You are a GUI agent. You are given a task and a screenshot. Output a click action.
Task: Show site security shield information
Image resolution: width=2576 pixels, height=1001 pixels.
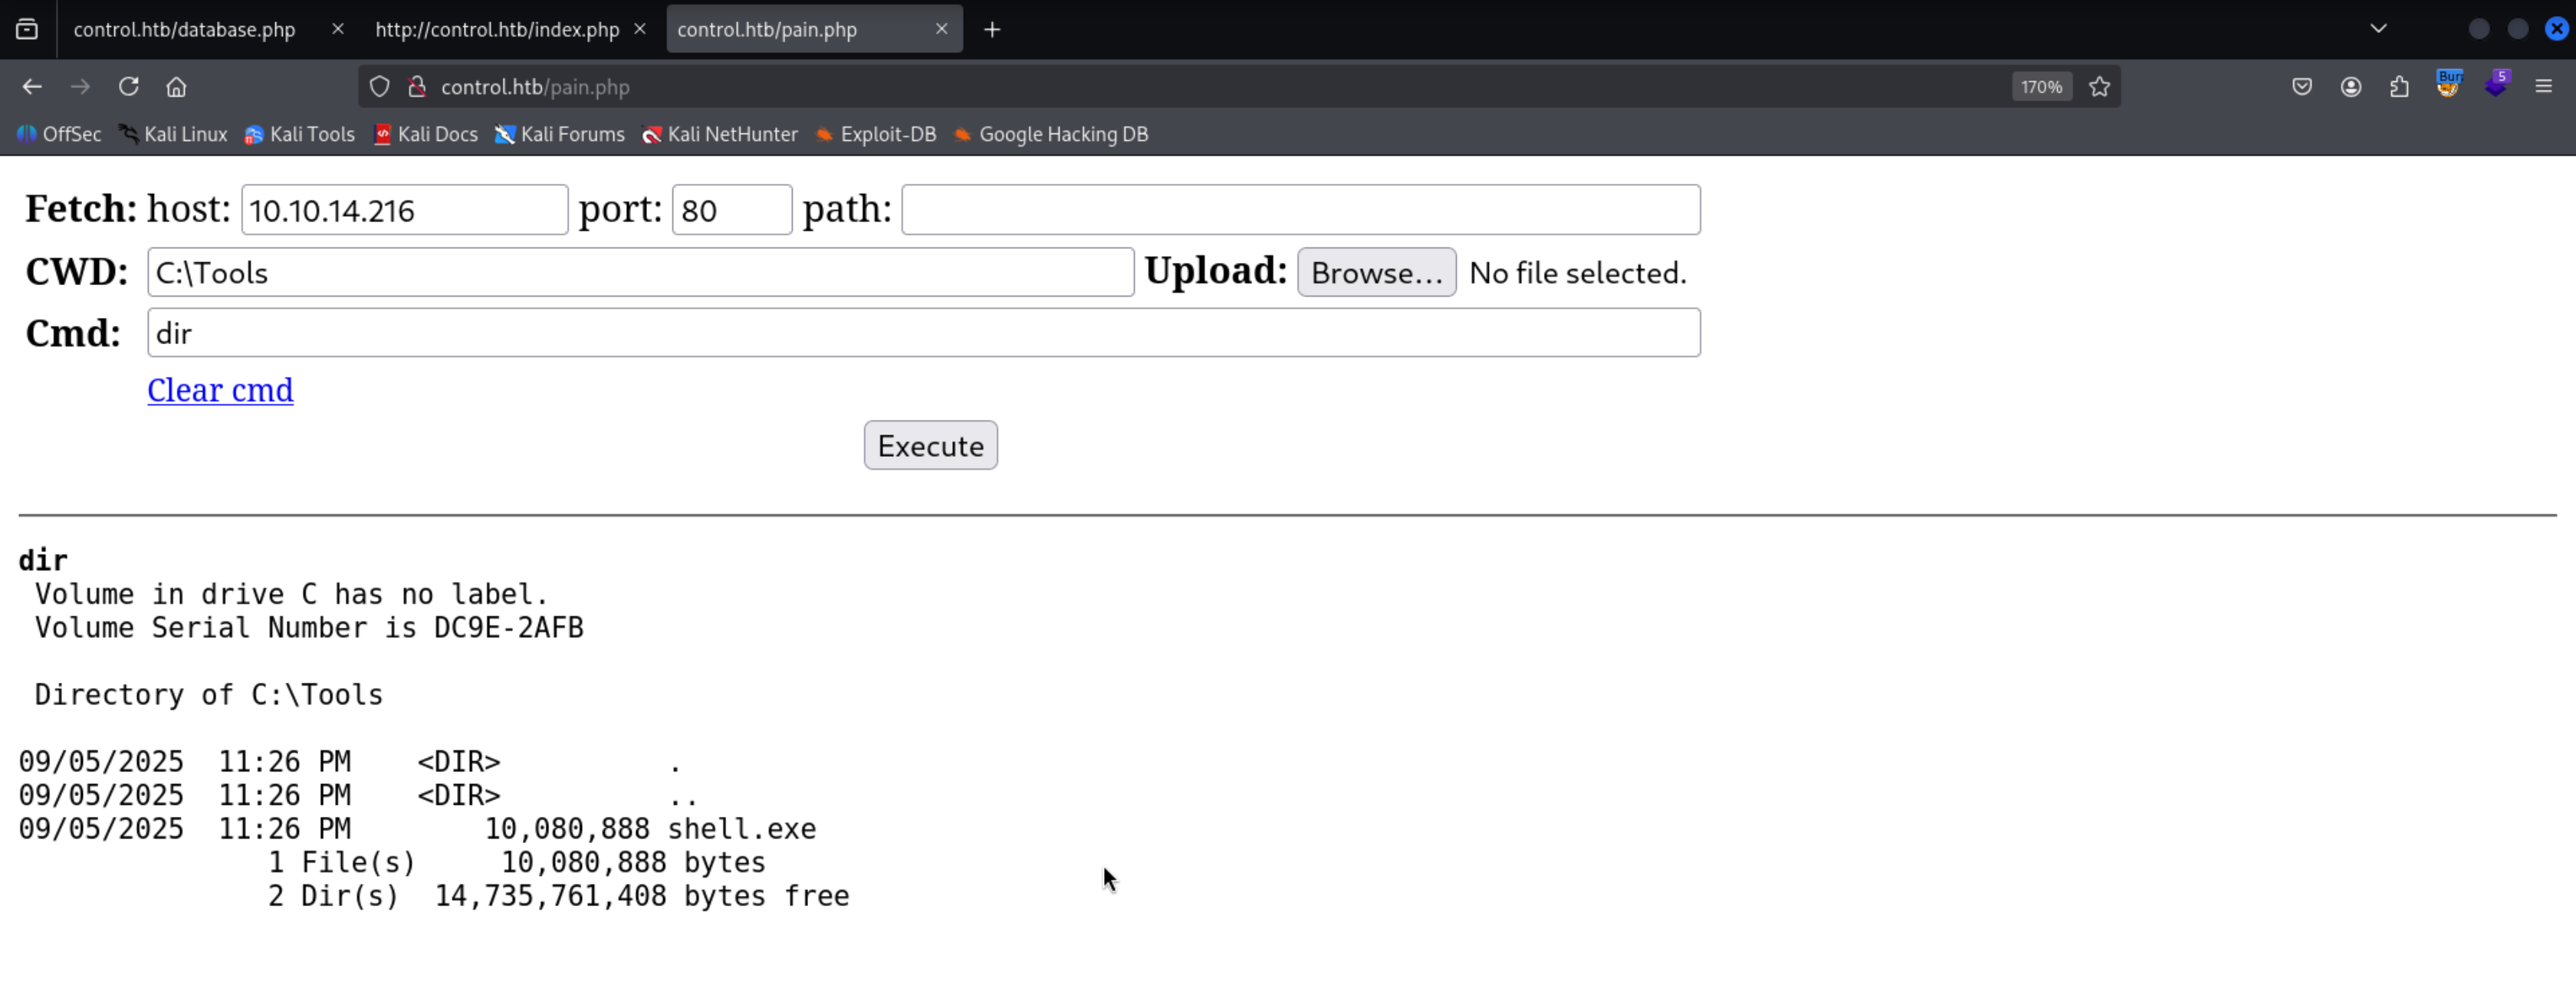tap(379, 87)
